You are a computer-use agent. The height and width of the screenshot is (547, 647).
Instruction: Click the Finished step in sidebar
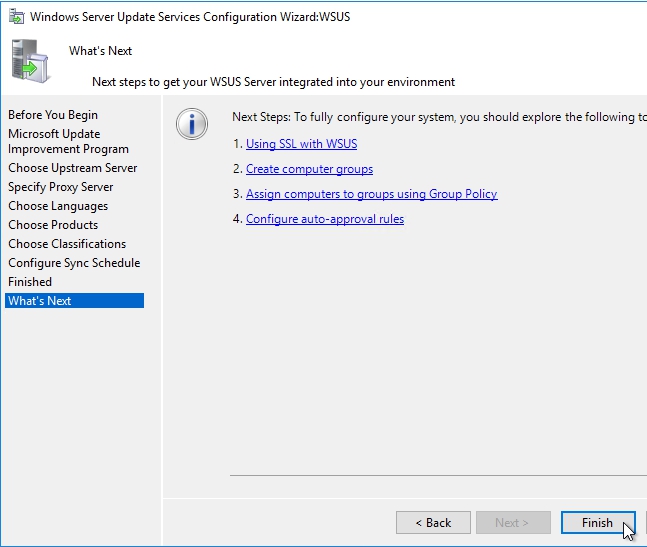coord(30,282)
